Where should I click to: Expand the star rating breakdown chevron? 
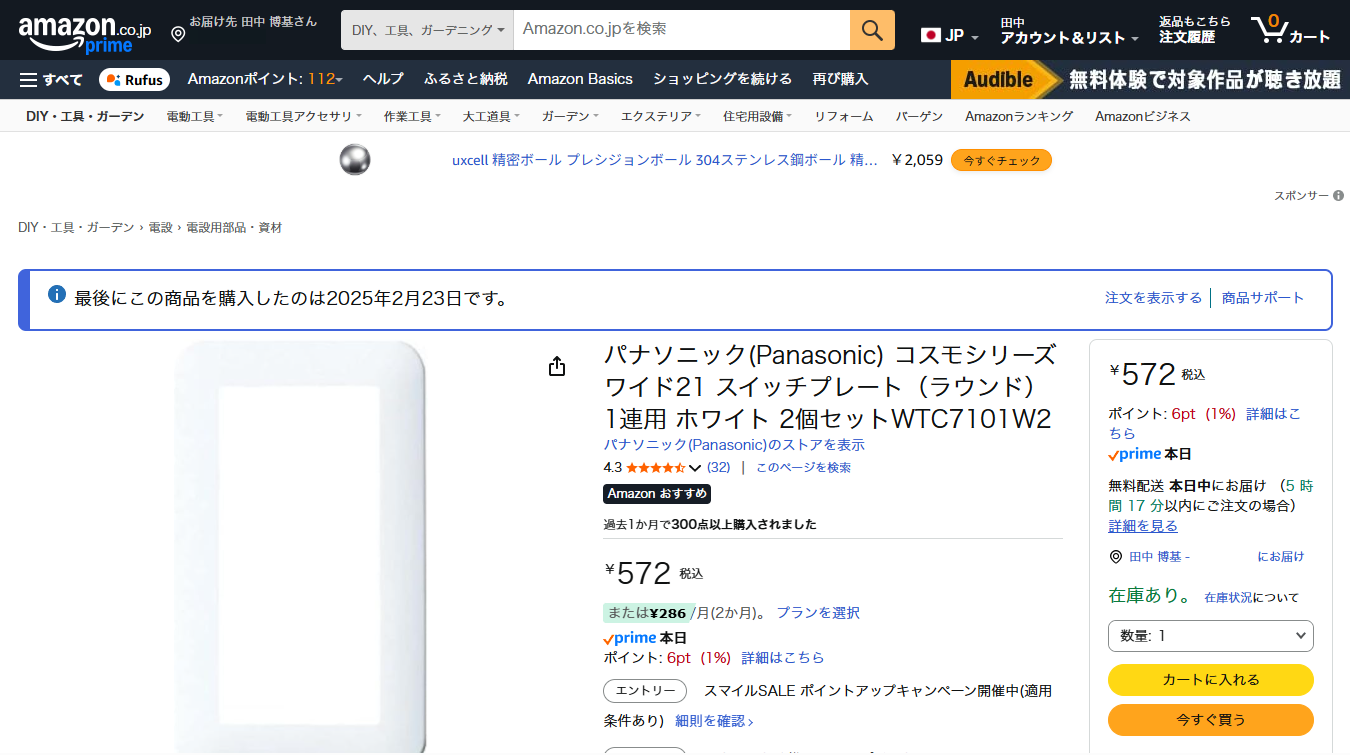click(x=695, y=468)
